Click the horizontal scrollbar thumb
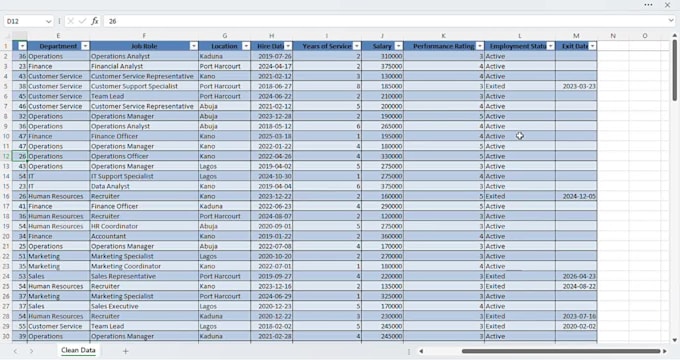 (561, 351)
